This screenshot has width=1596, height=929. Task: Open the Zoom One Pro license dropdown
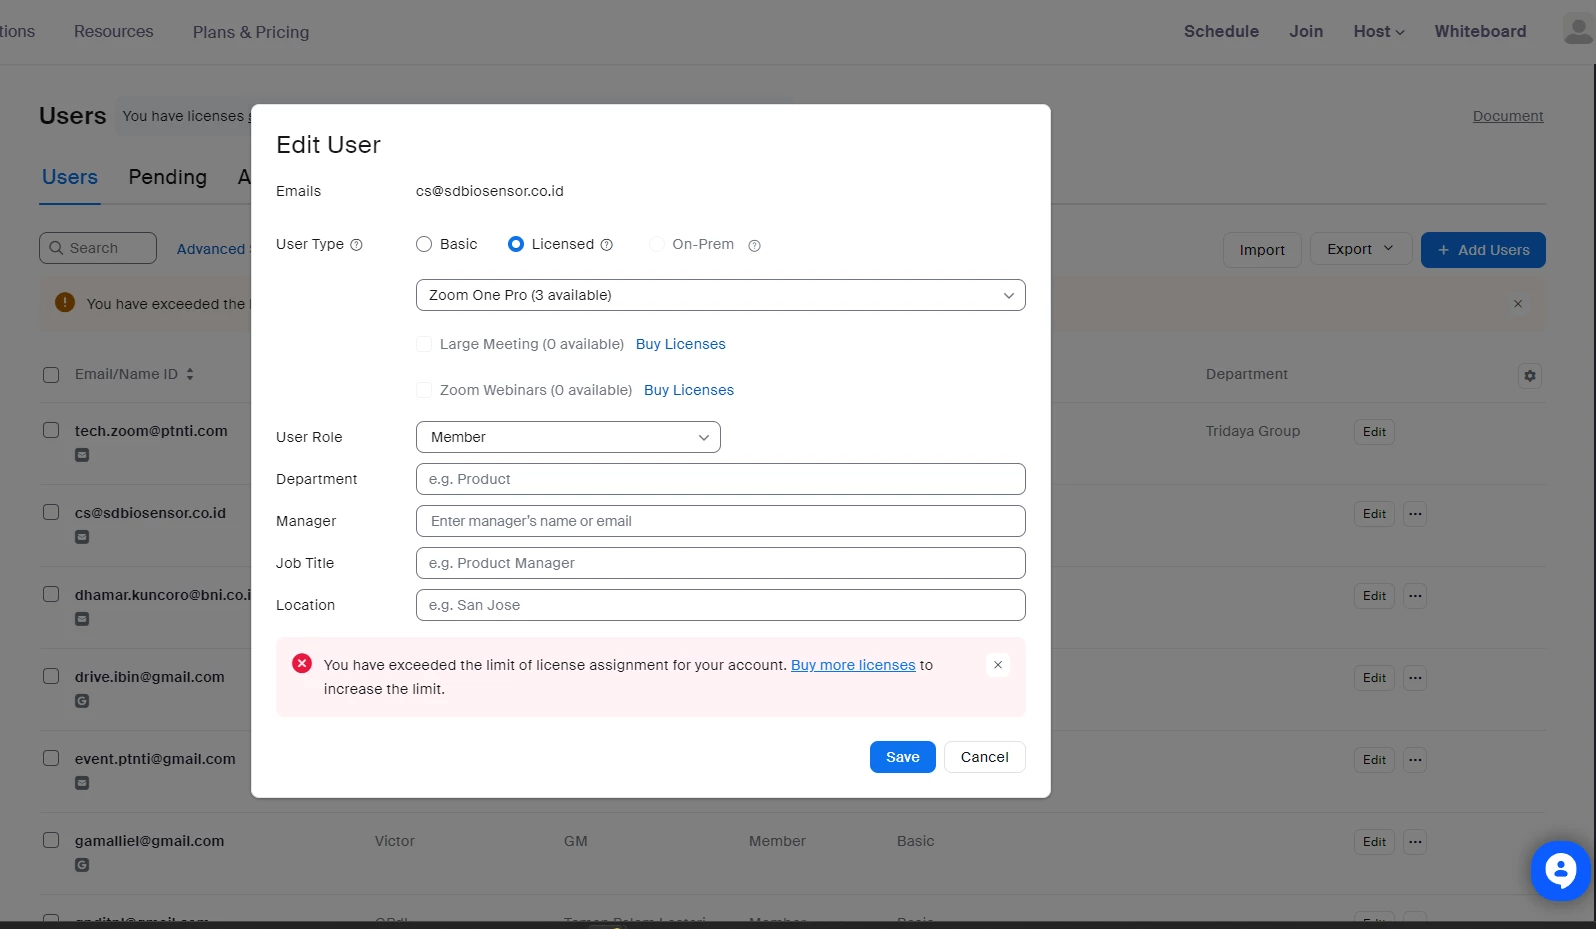(x=720, y=295)
